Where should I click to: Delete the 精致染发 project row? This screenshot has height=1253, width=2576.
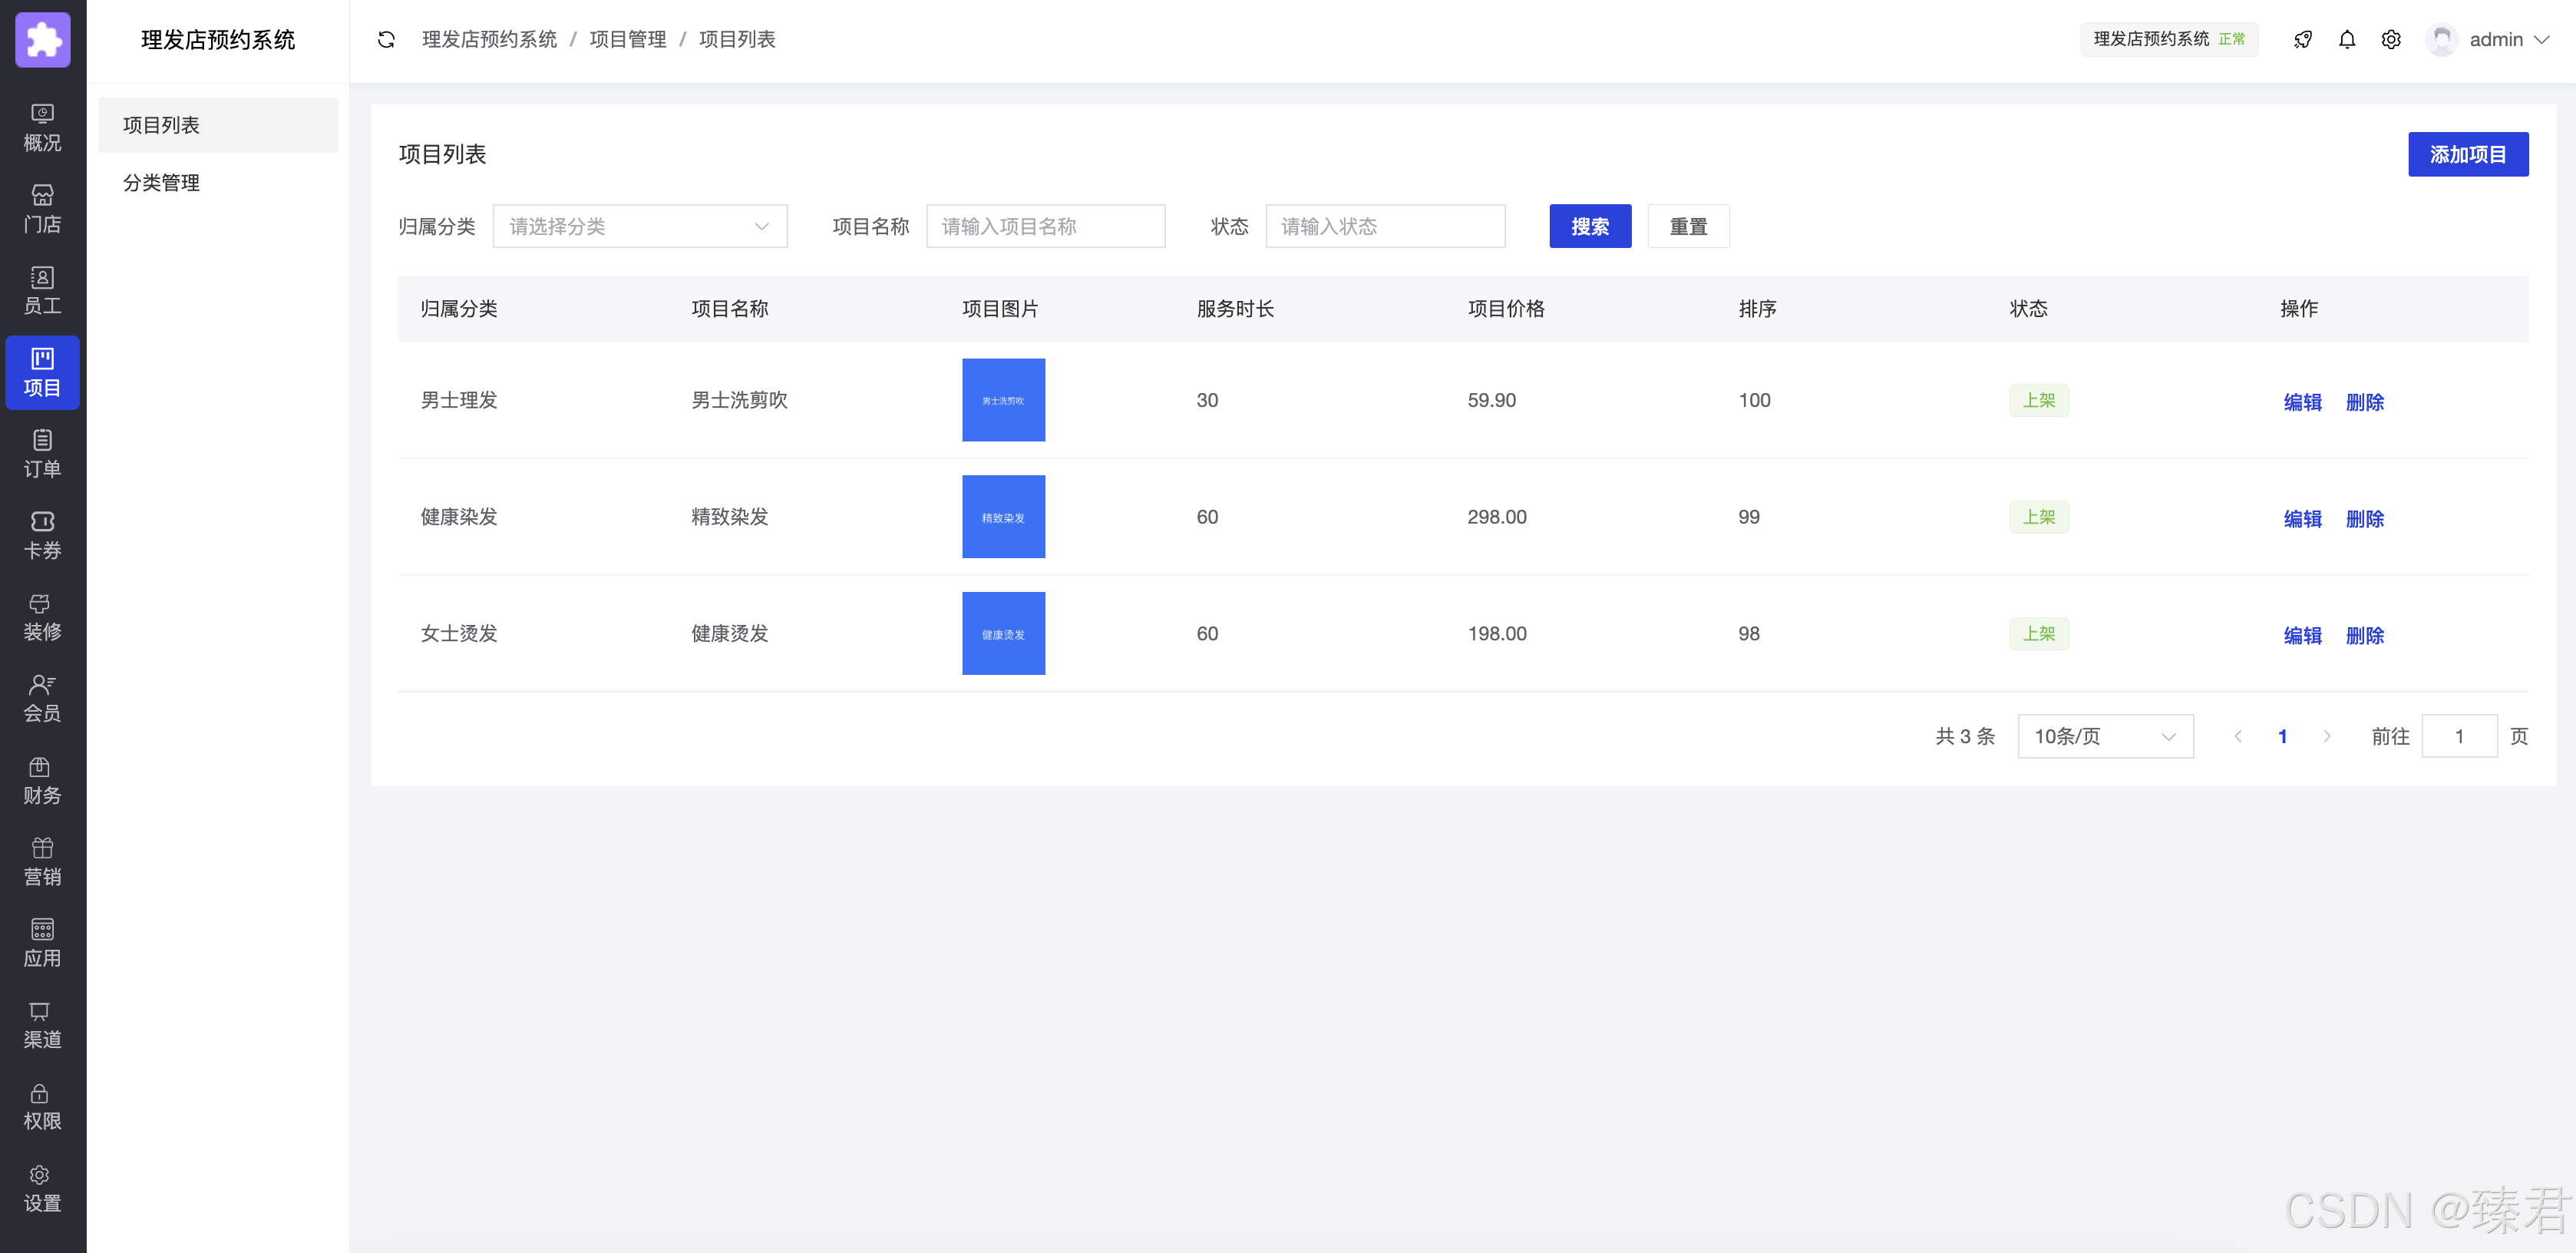[x=2365, y=519]
